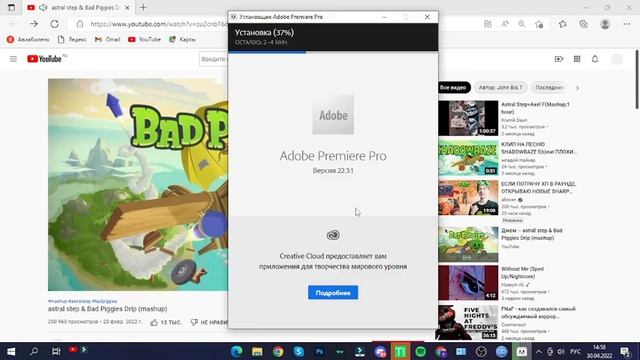
Task: Open Edge settings and more menu
Action: point(627,24)
